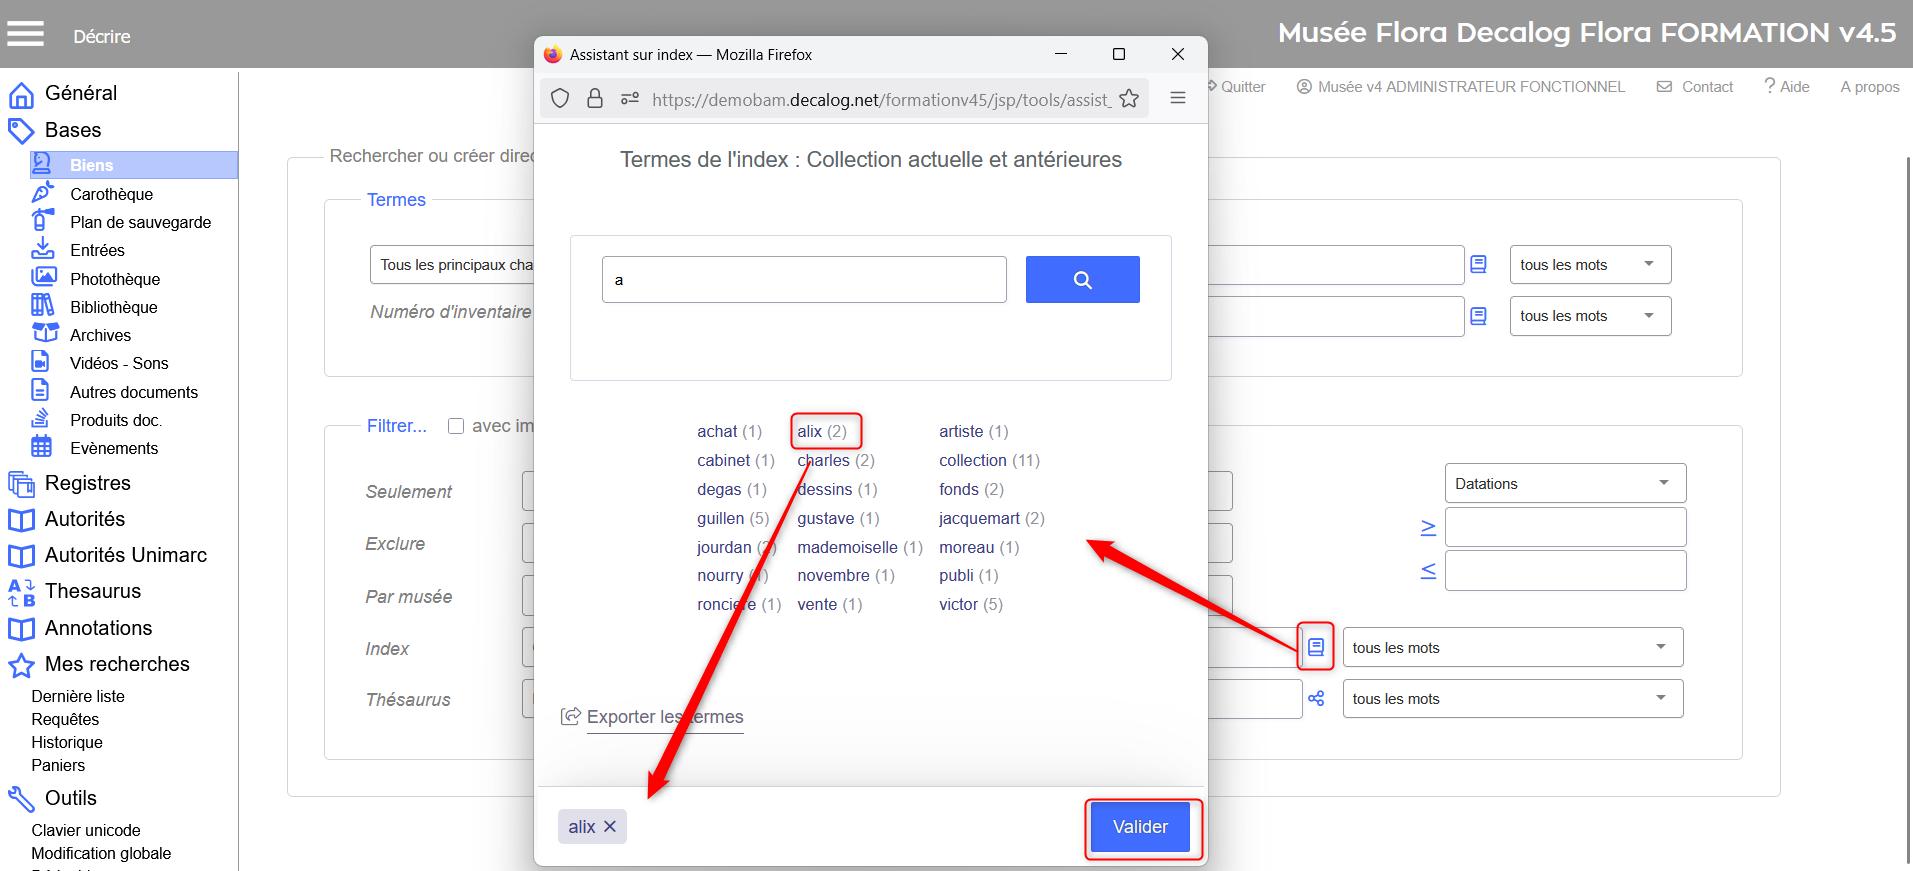Select index term 'victor (5)'

tap(970, 604)
